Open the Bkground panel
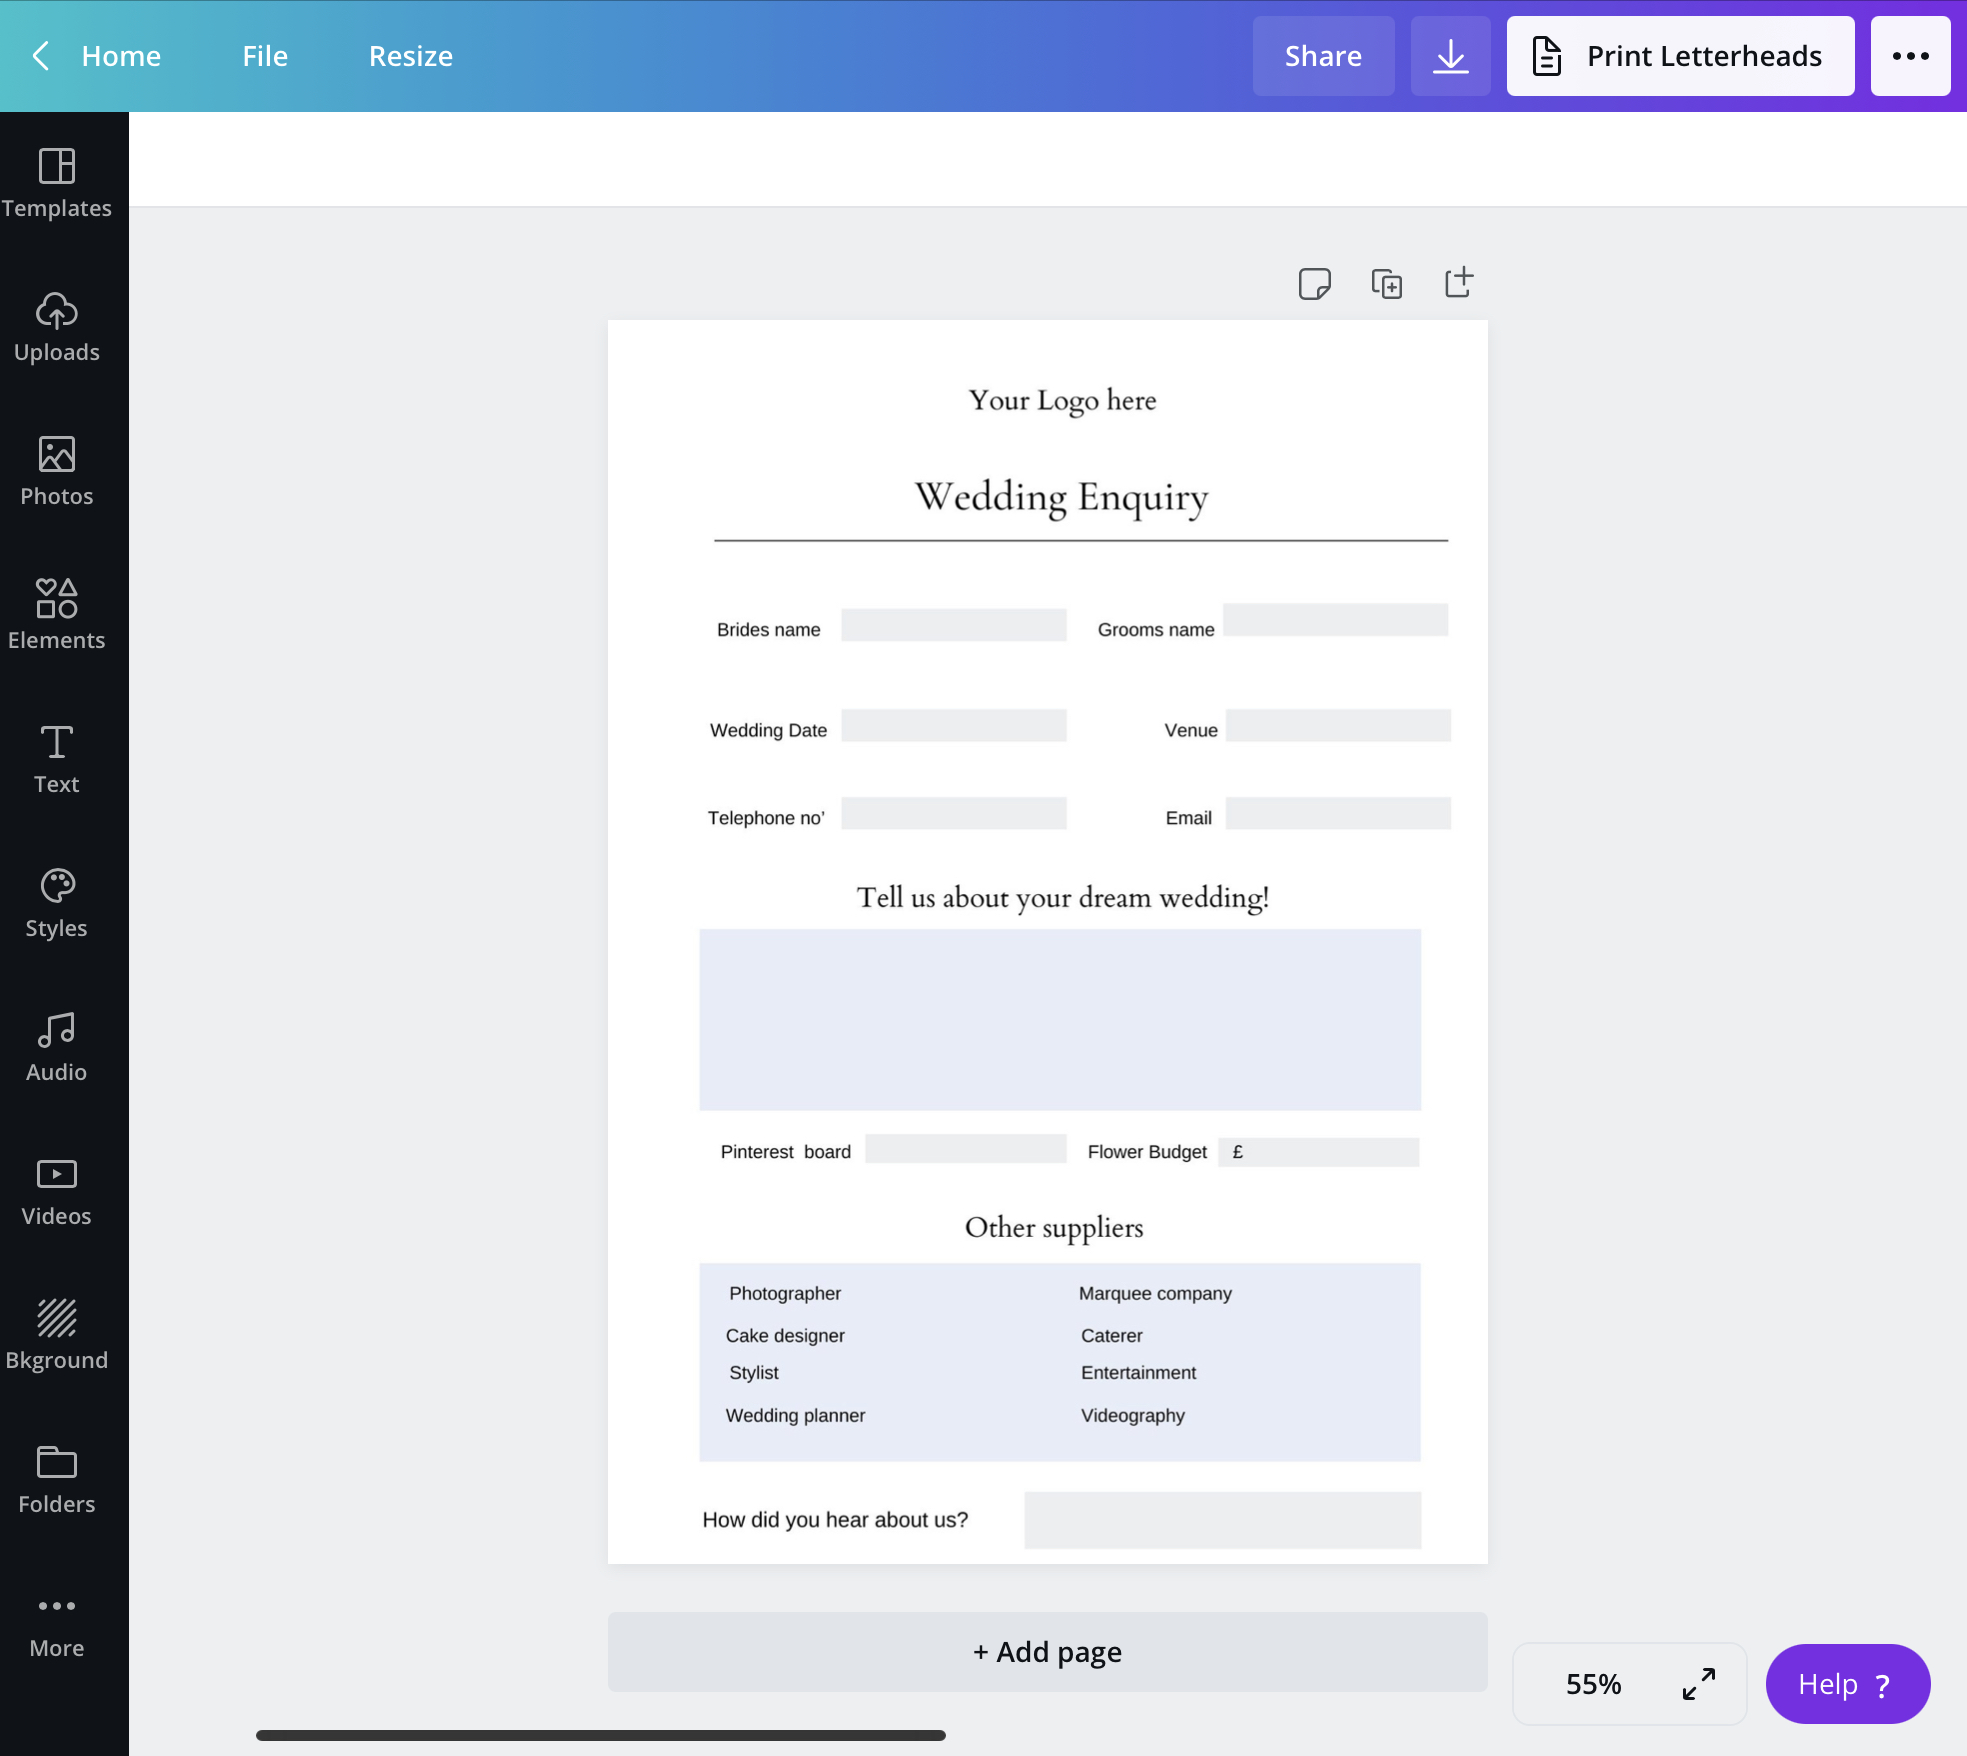The height and width of the screenshot is (1756, 1967). pos(57,1335)
